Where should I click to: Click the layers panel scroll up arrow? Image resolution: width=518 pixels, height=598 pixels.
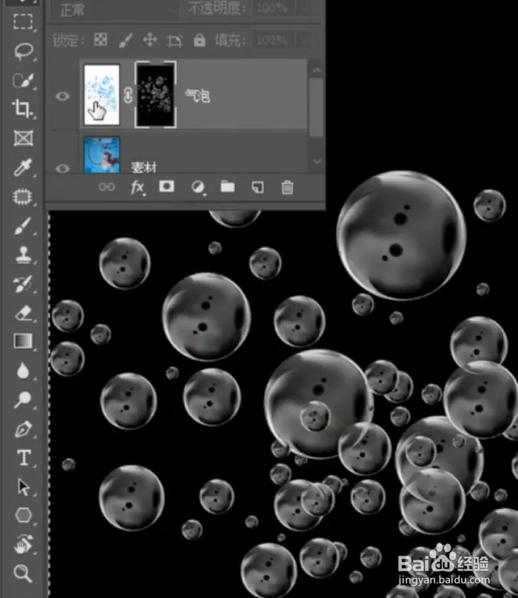click(x=317, y=70)
